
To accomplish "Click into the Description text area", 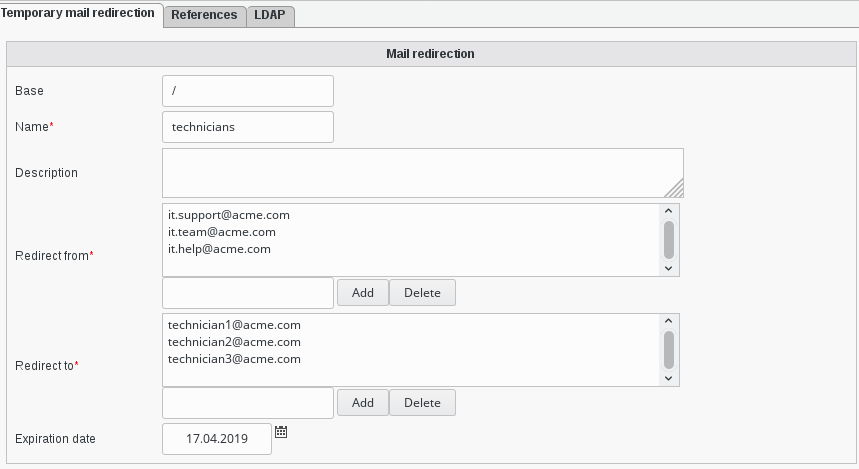I will pyautogui.click(x=423, y=173).
